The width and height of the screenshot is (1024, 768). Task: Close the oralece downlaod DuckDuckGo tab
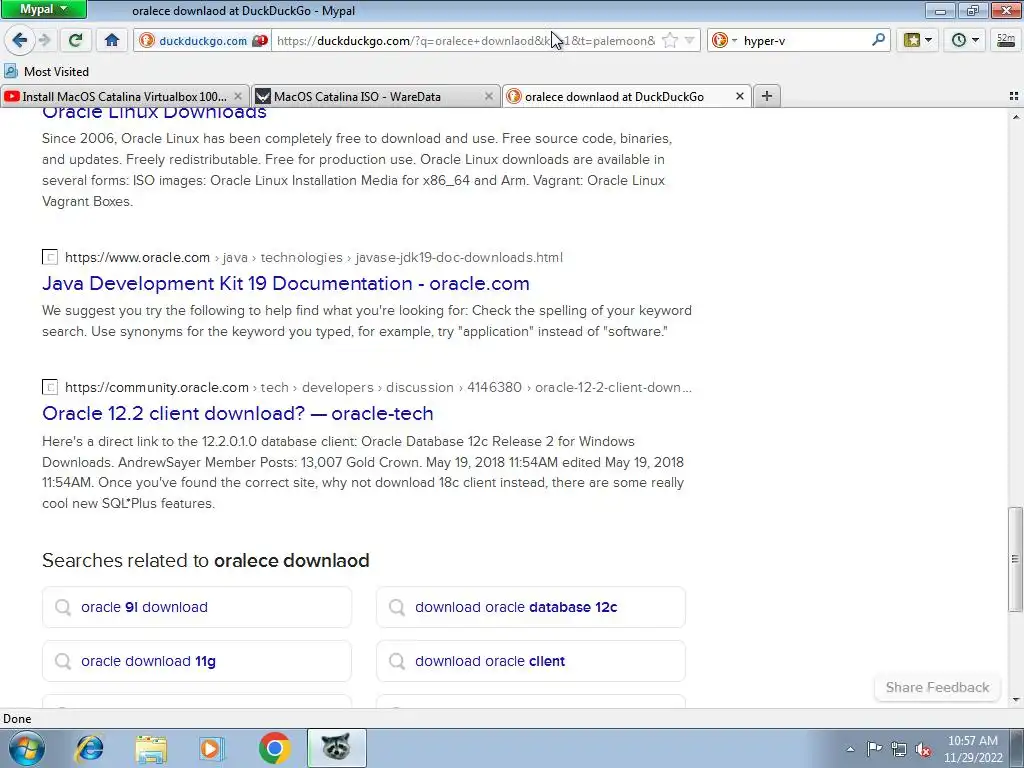739,97
